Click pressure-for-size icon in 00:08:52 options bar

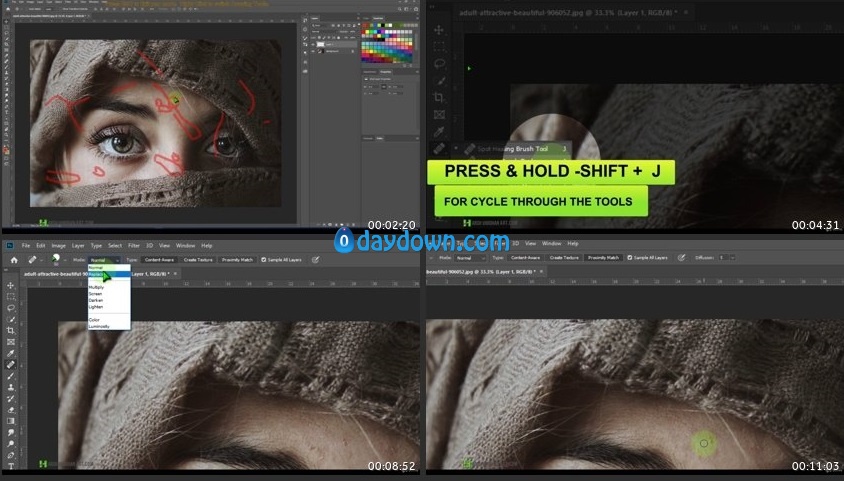(x=315, y=260)
